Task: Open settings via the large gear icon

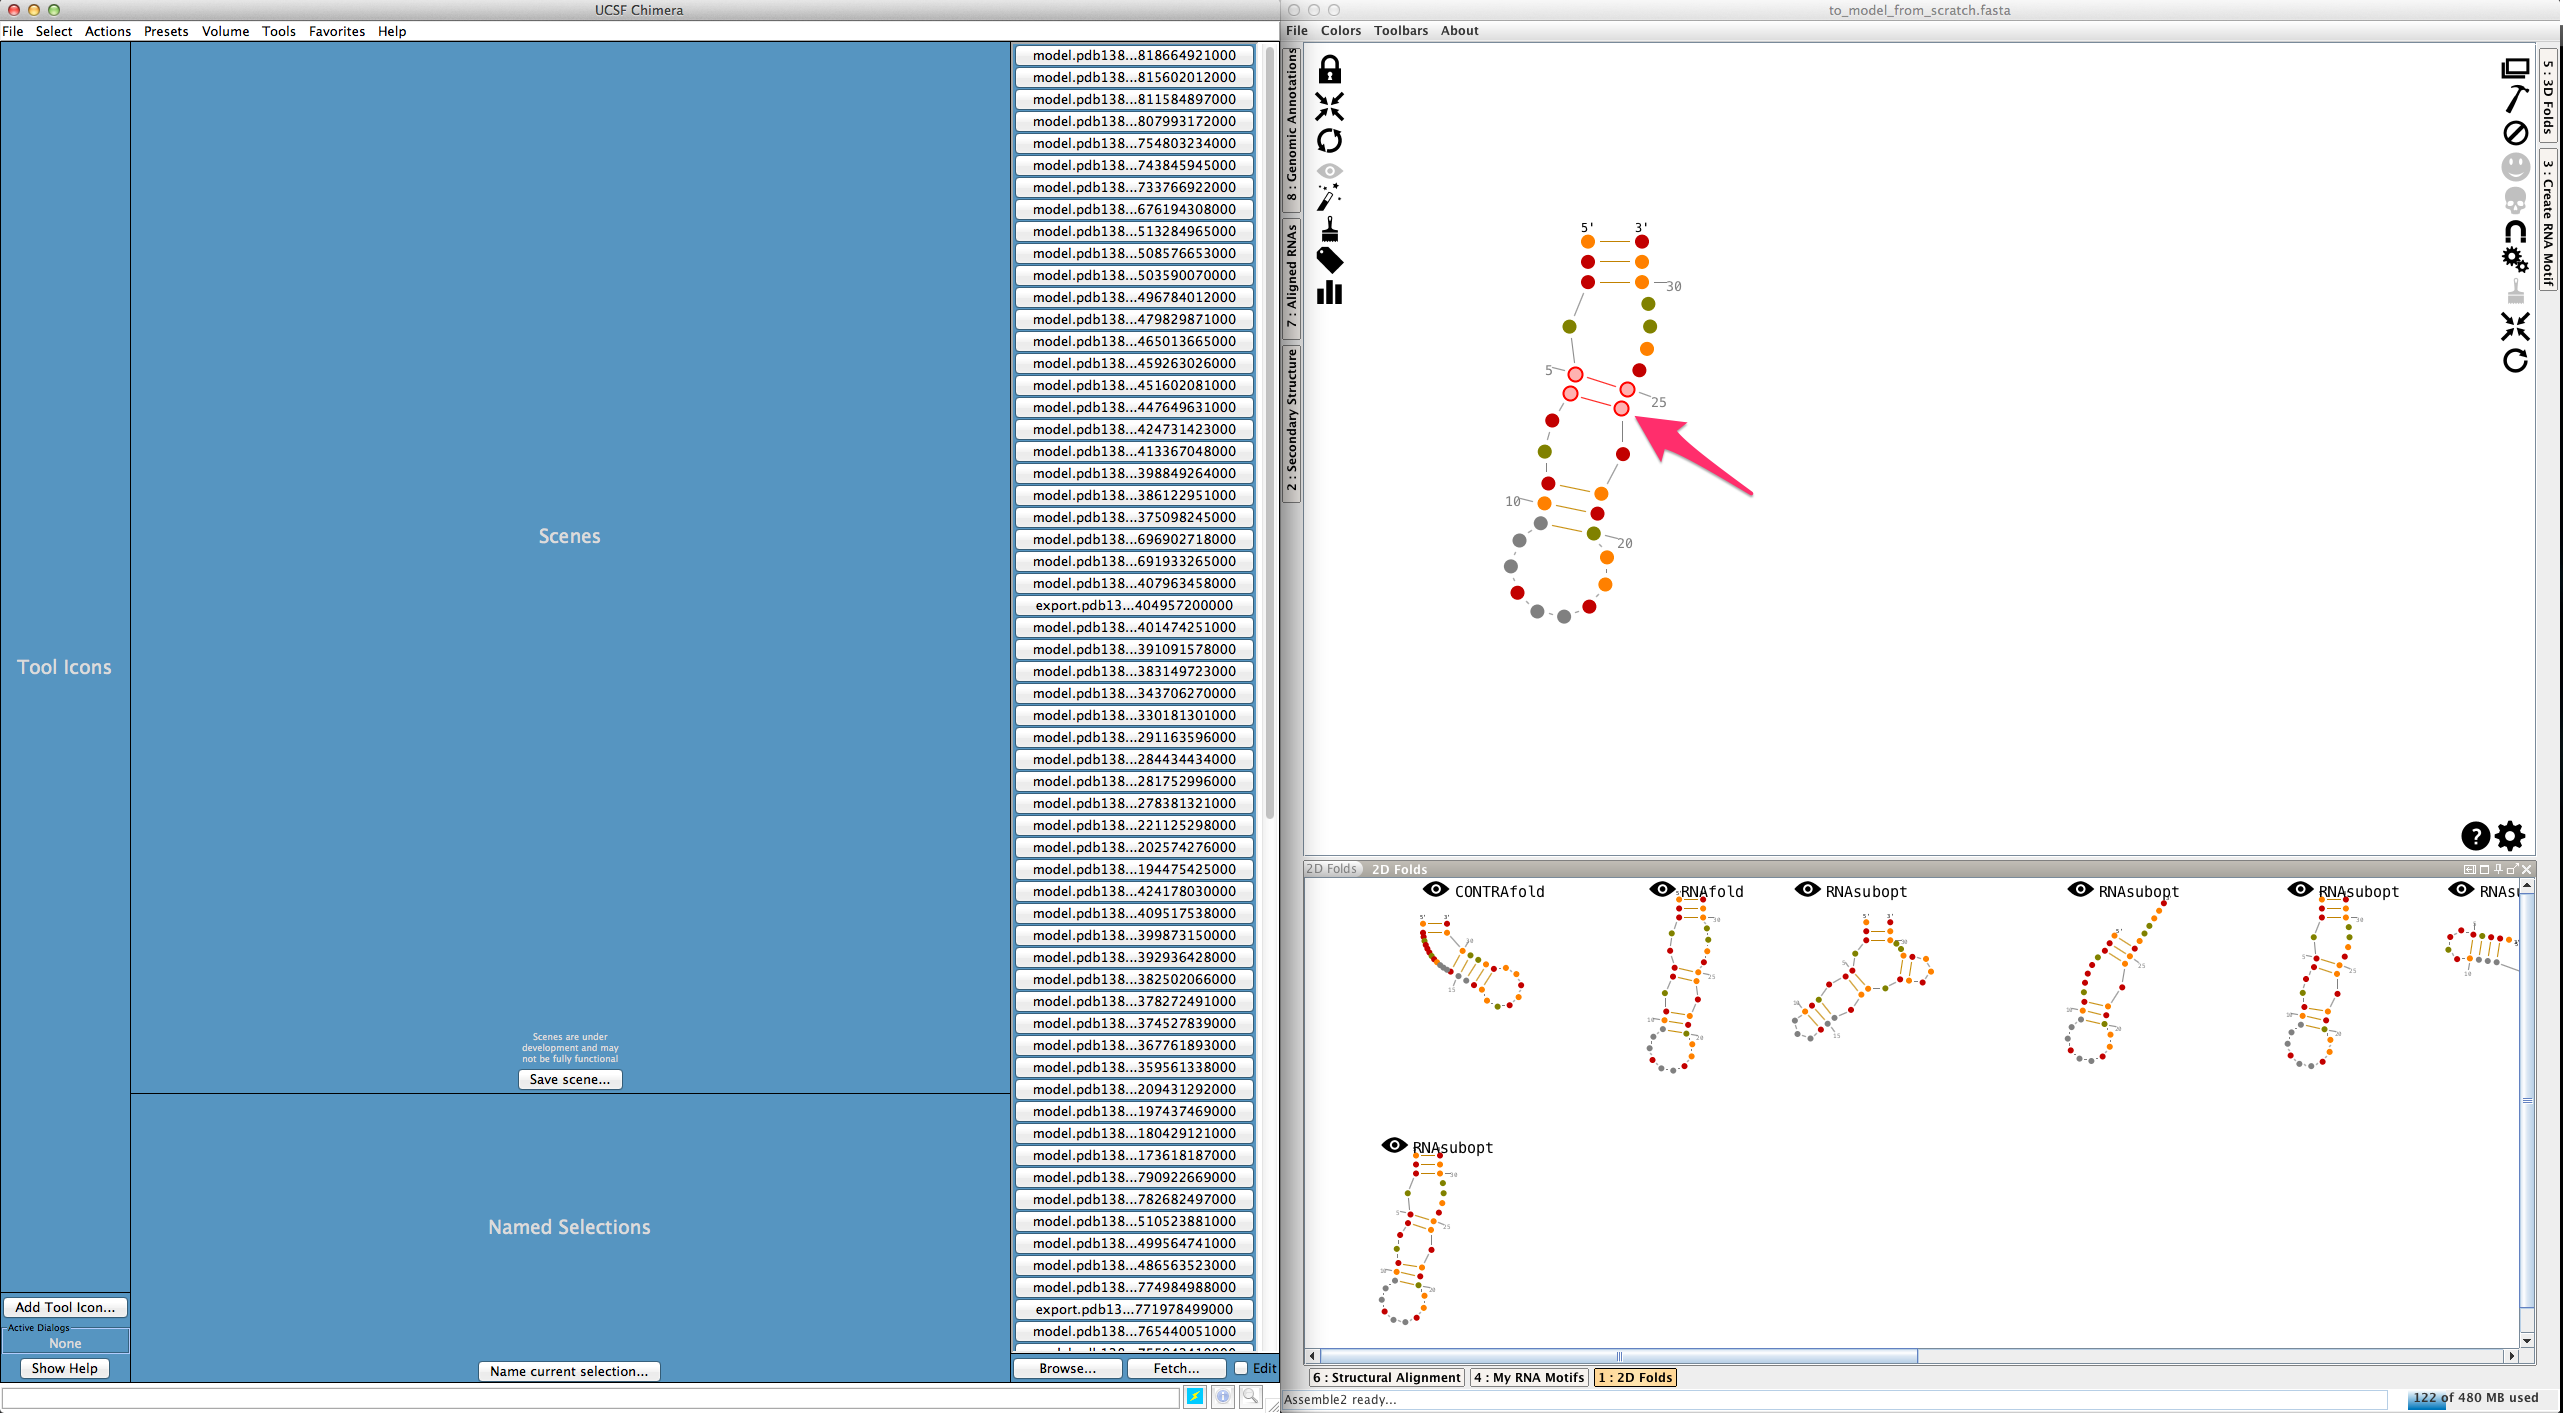Action: click(2510, 835)
